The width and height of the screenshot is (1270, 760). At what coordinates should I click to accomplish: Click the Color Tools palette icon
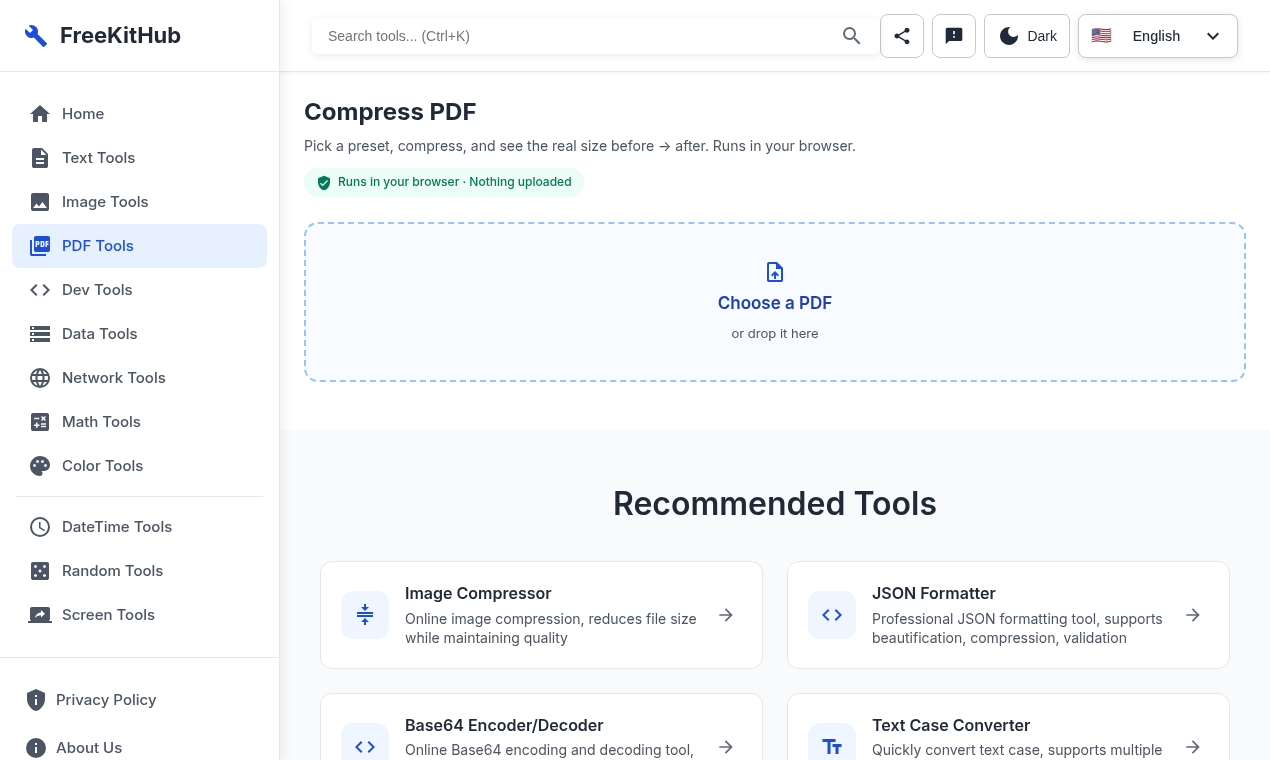[x=40, y=466]
